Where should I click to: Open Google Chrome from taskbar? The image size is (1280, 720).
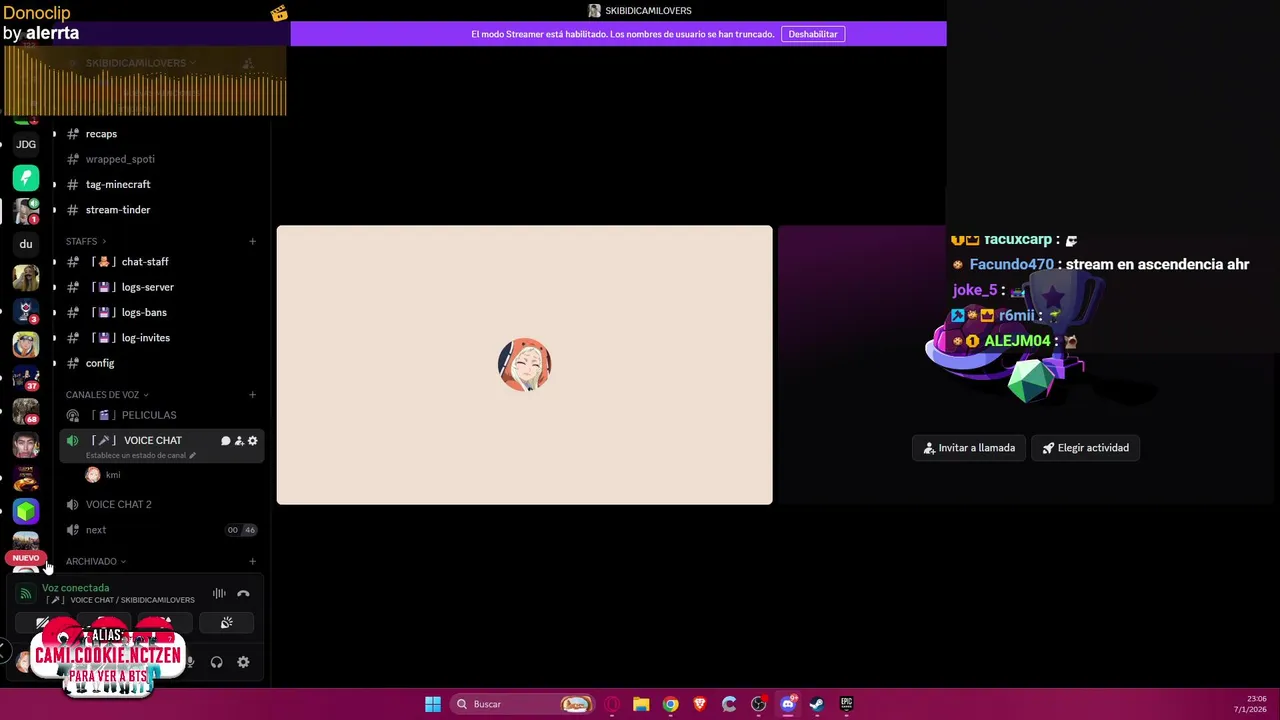671,704
